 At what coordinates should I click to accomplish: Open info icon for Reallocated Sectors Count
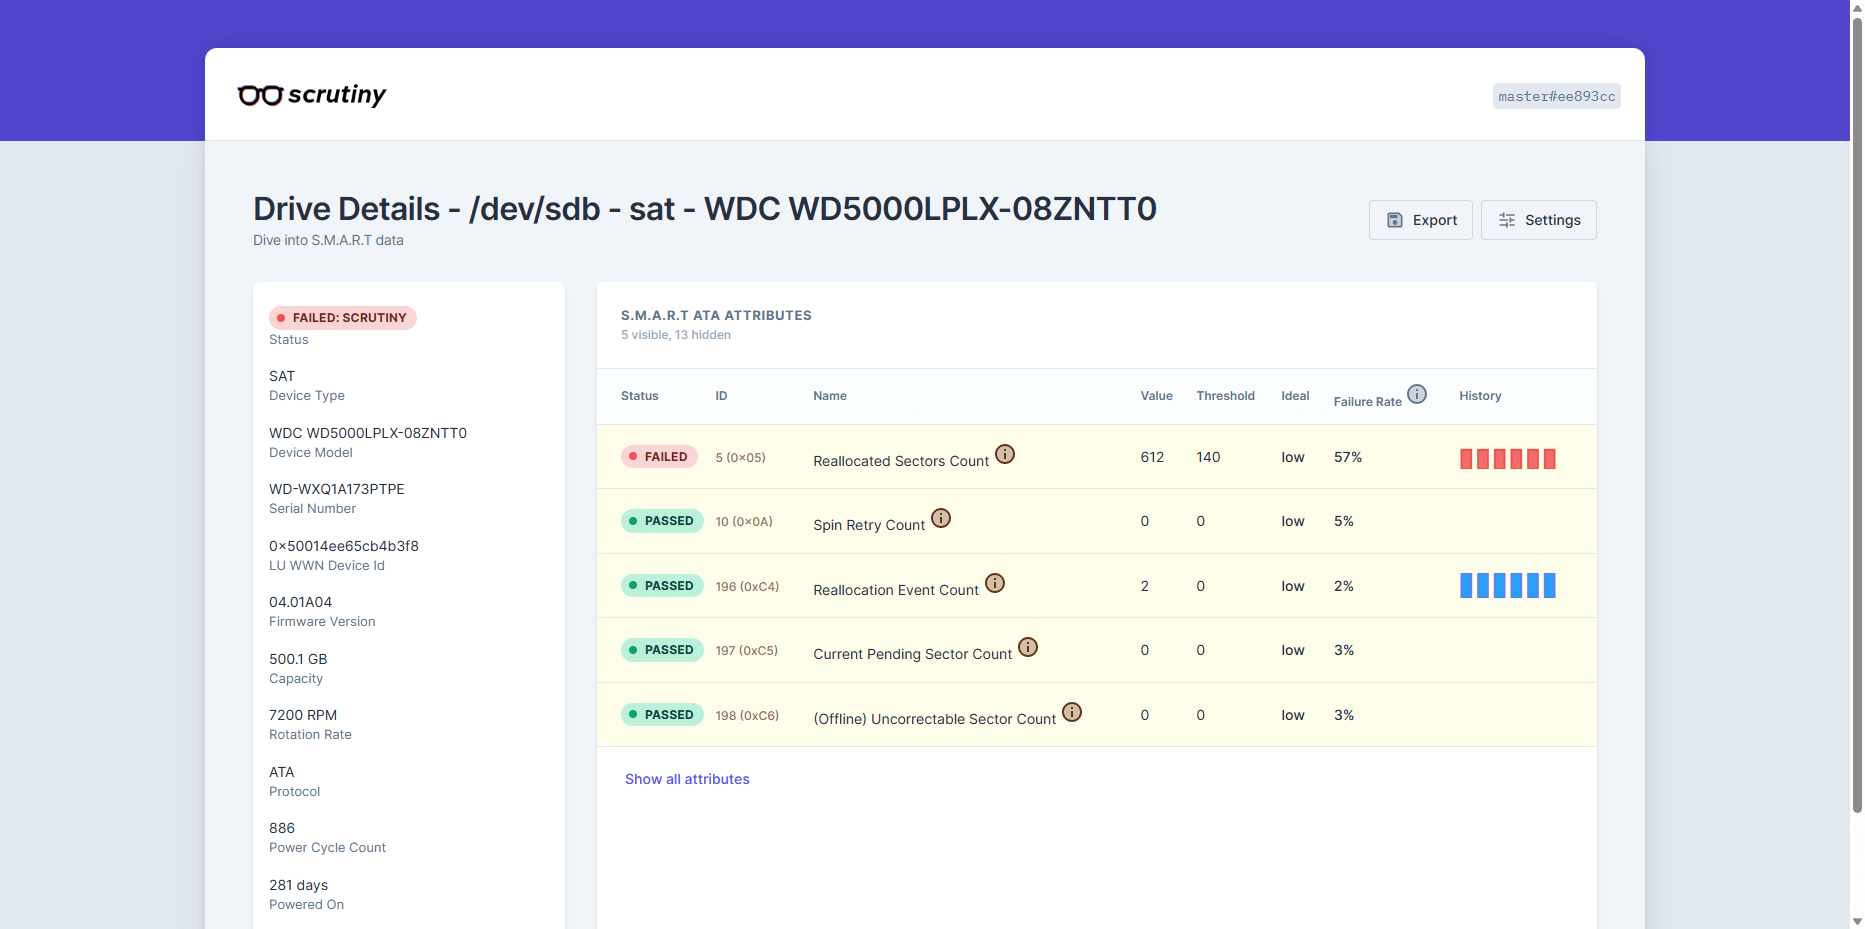pyautogui.click(x=1005, y=454)
